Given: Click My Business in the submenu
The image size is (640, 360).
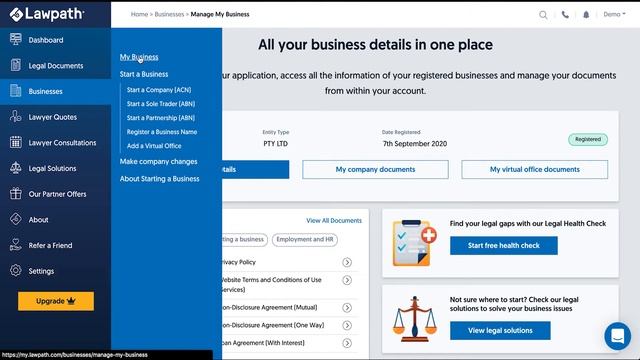Looking at the screenshot, I should point(139,57).
